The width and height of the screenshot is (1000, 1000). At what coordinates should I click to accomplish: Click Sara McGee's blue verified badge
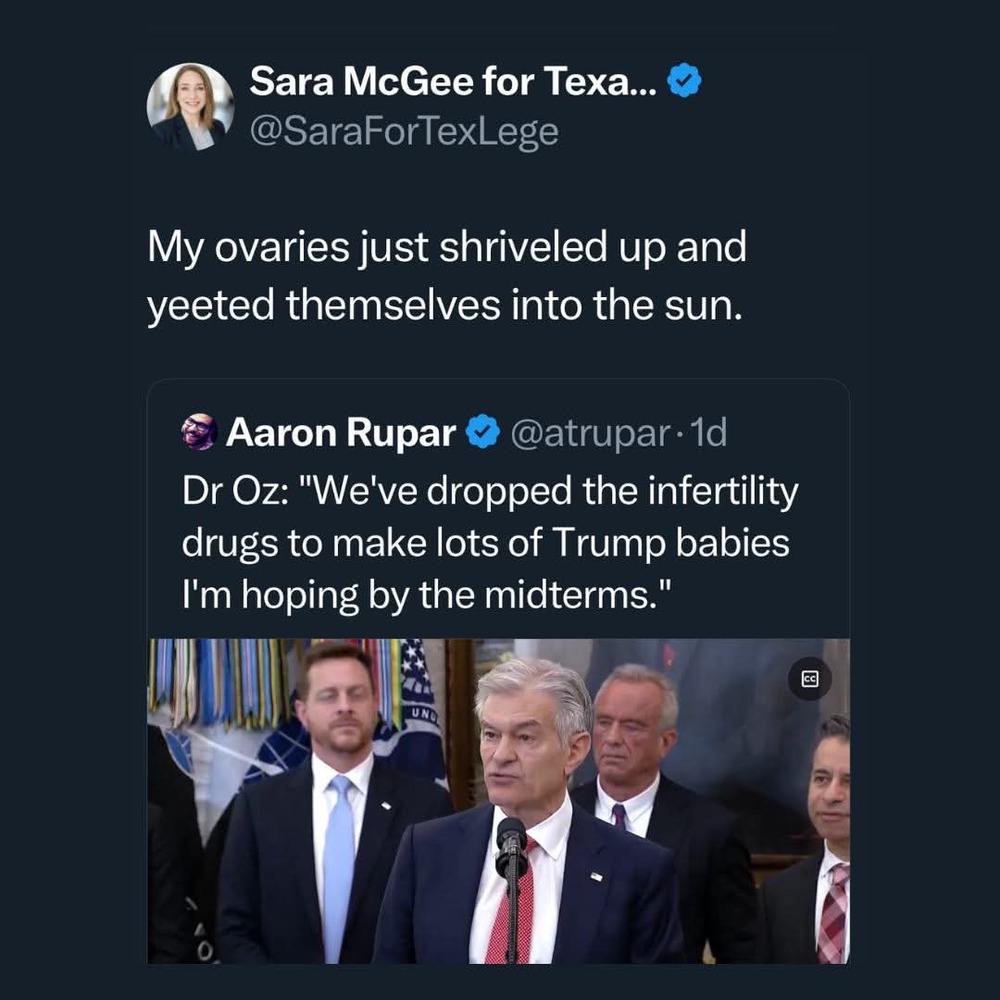[x=684, y=82]
